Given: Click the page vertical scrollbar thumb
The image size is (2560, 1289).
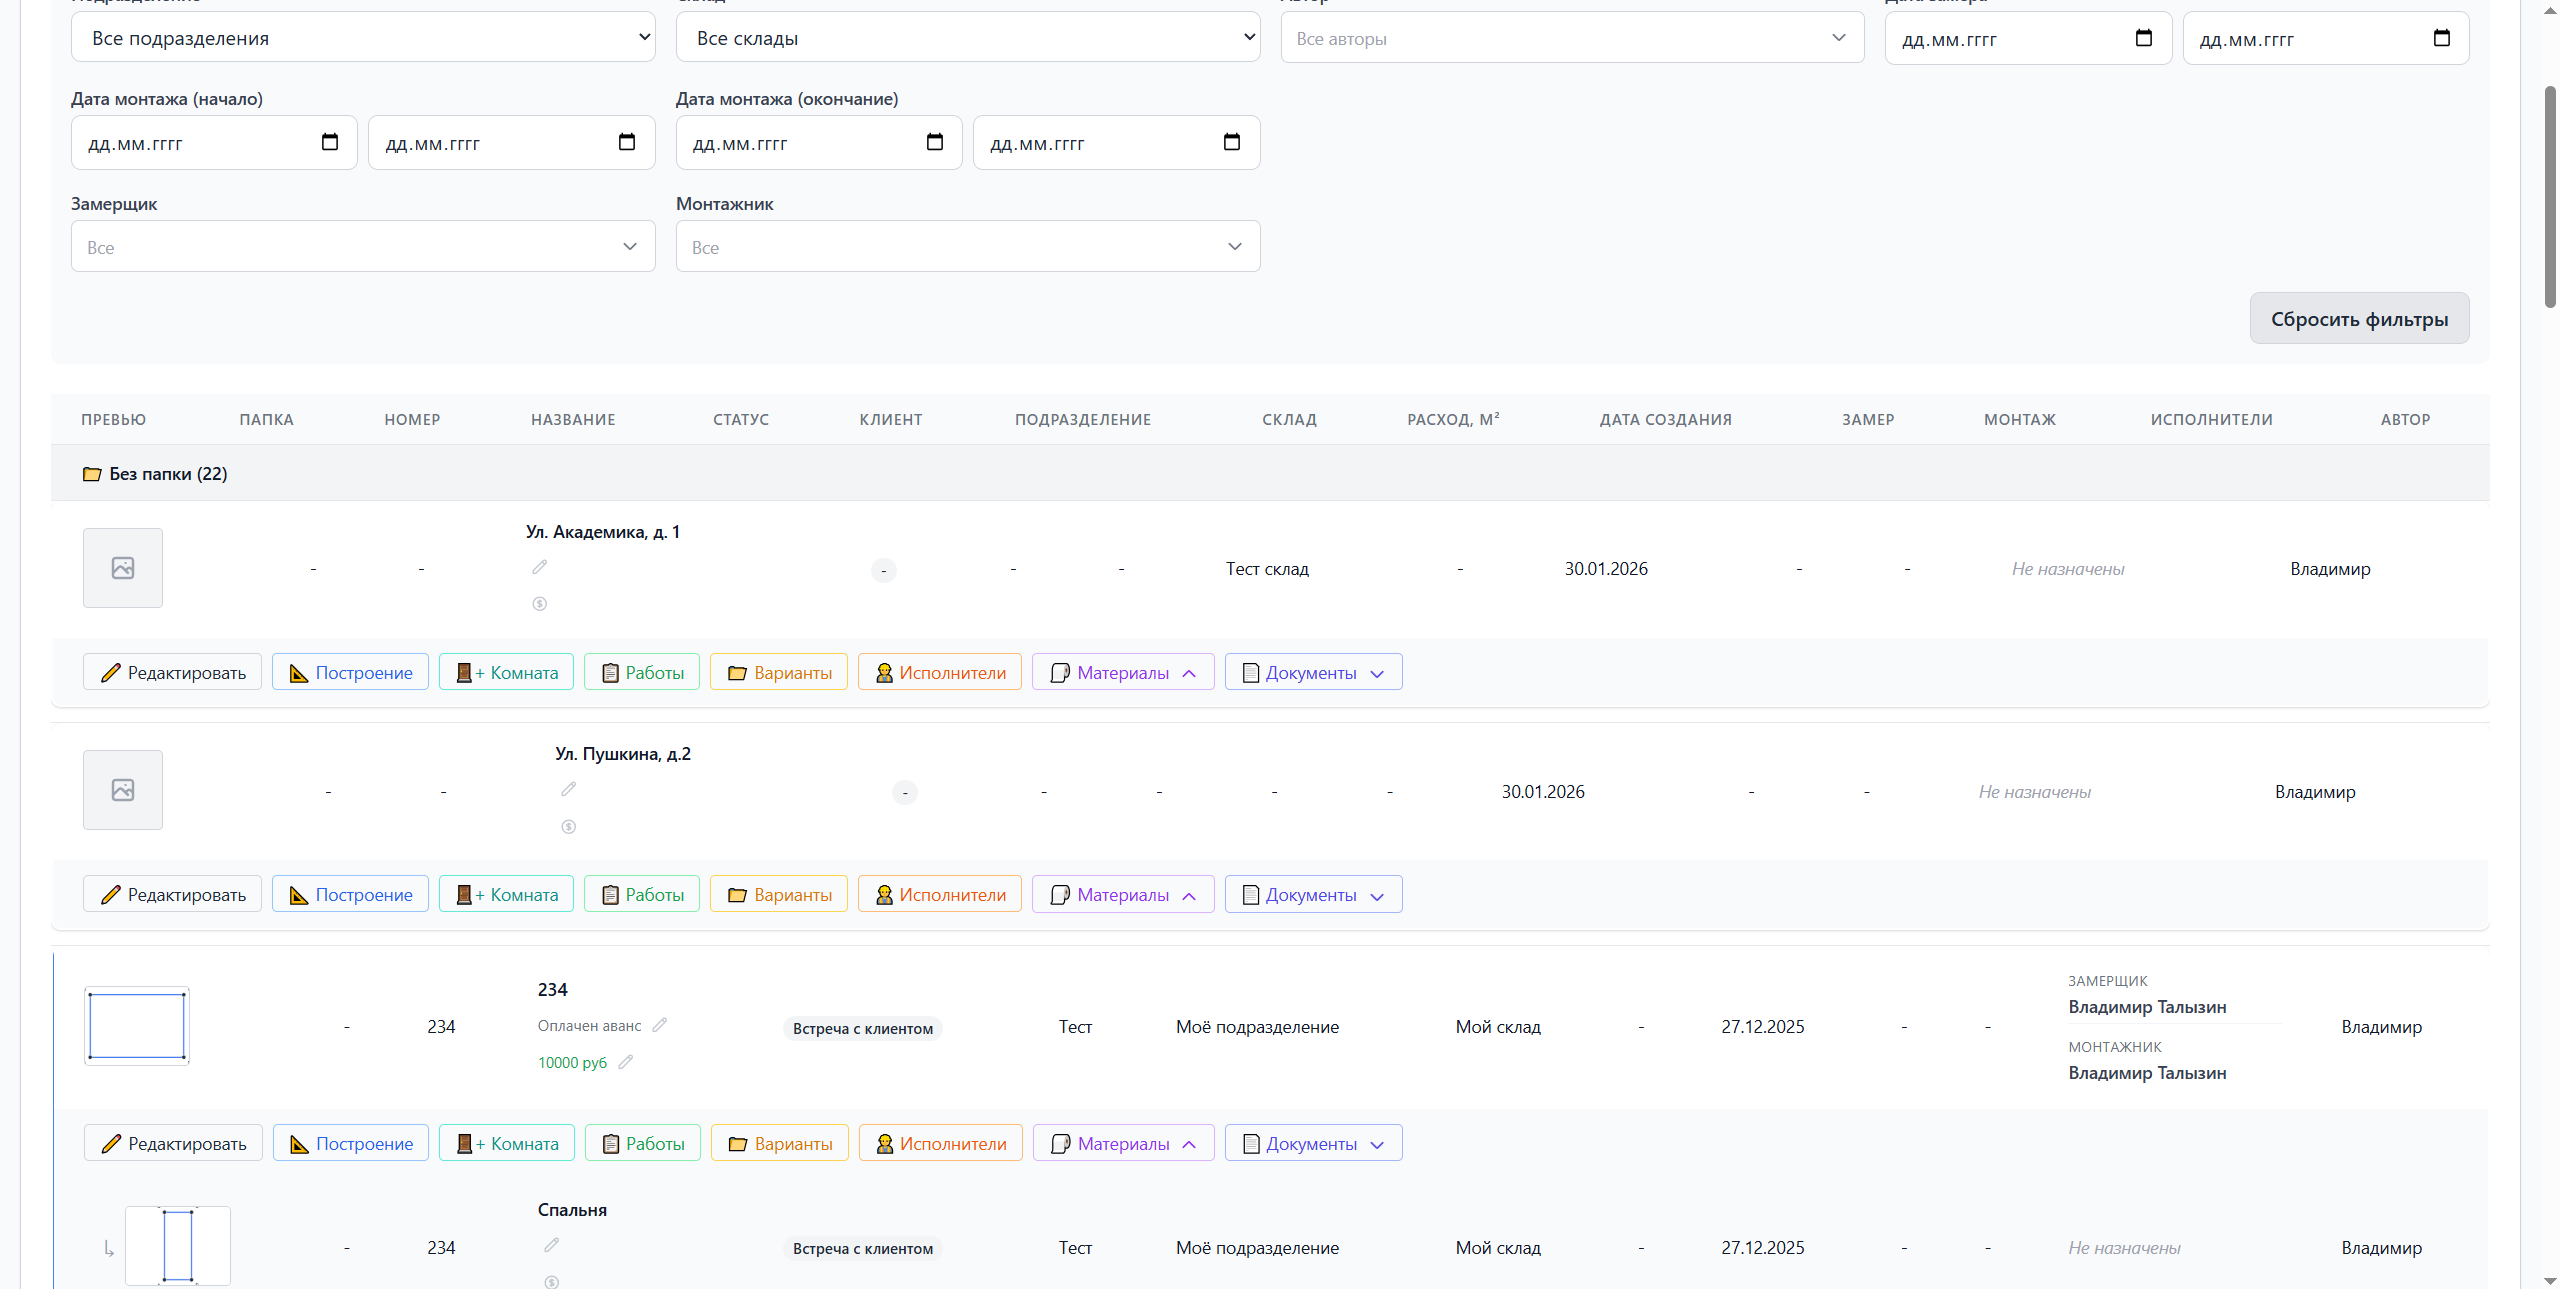Looking at the screenshot, I should [x=2550, y=195].
